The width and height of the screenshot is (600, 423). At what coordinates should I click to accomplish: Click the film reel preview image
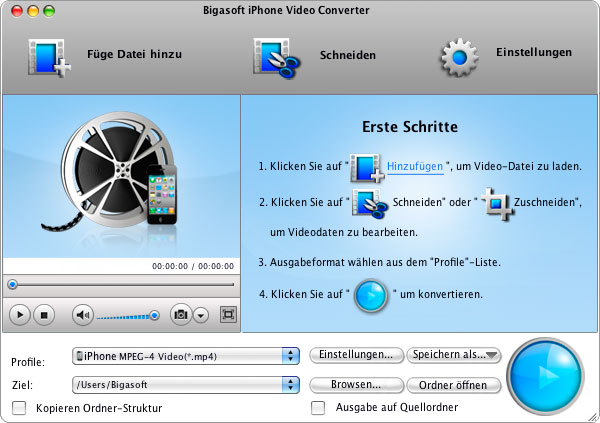pyautogui.click(x=111, y=172)
